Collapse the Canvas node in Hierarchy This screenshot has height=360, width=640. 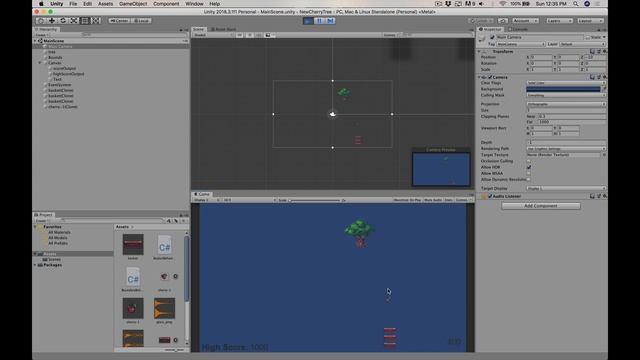(x=40, y=63)
